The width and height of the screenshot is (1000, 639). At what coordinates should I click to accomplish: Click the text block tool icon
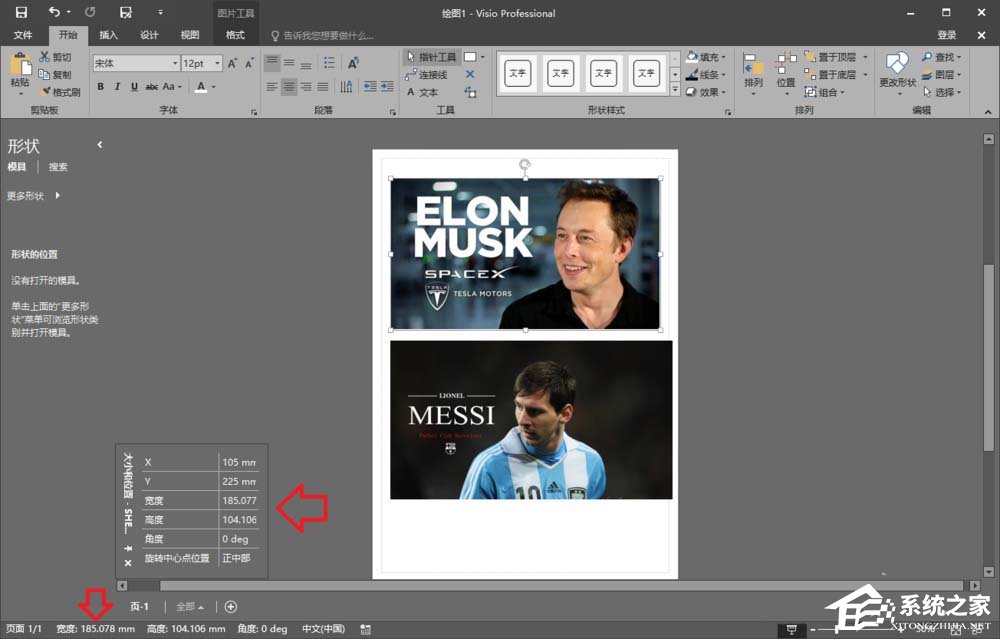471,92
